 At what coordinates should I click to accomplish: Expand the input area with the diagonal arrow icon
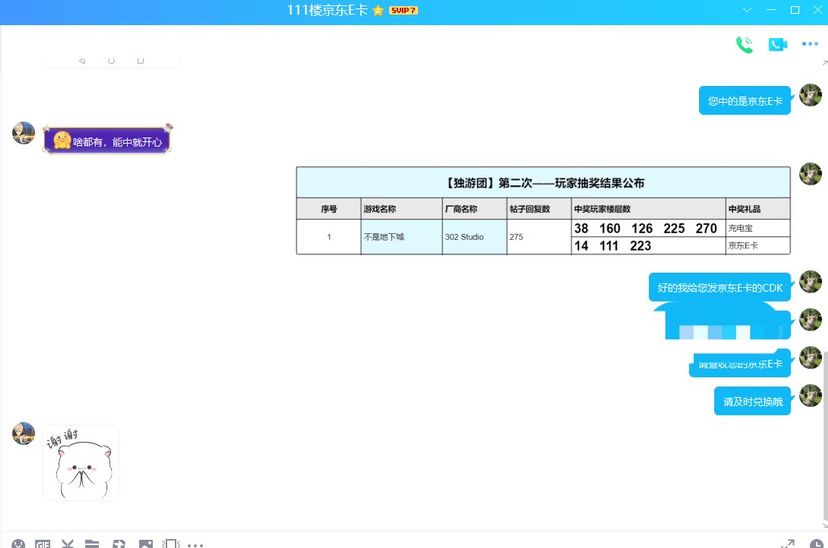click(787, 543)
